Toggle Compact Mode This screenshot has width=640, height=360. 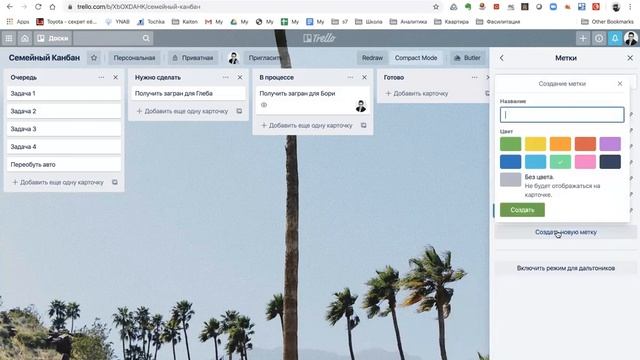click(416, 58)
